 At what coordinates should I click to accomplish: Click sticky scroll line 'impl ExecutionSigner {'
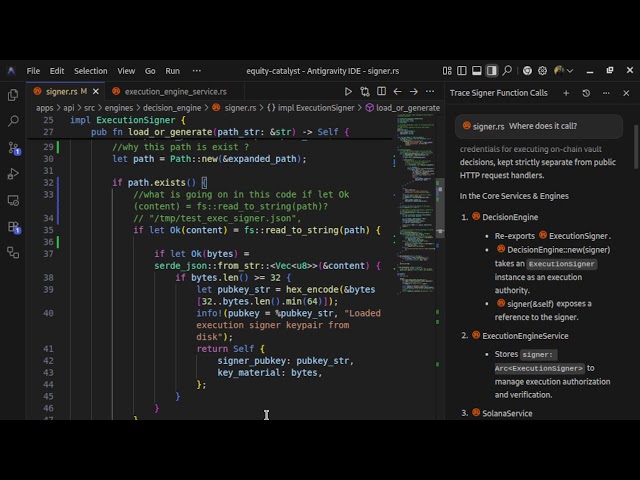(x=128, y=120)
